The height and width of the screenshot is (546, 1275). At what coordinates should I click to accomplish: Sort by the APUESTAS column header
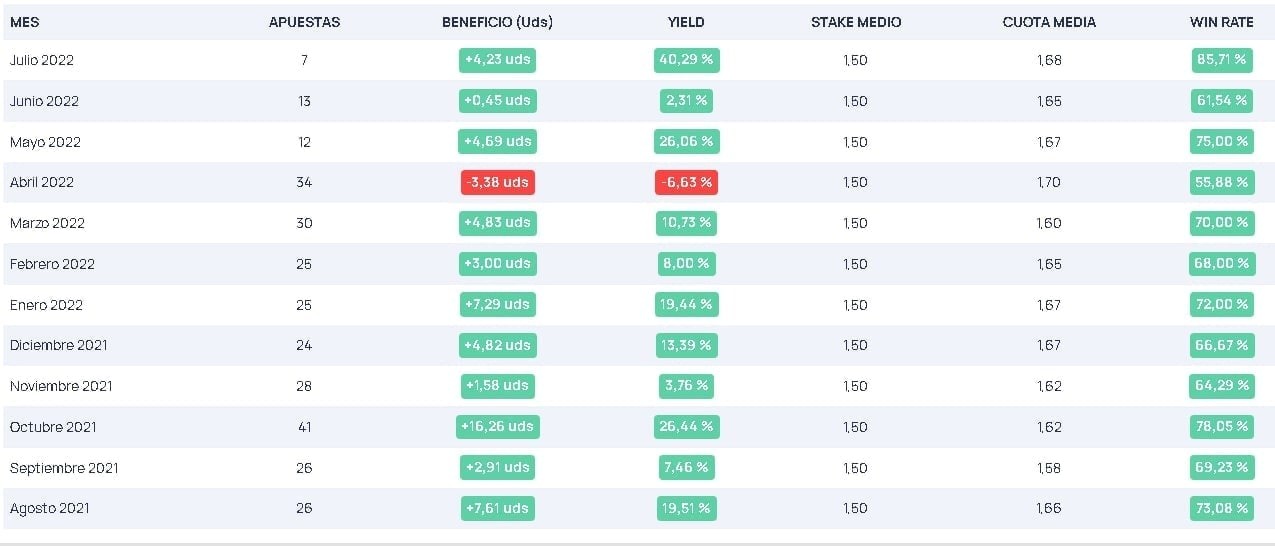(x=304, y=22)
